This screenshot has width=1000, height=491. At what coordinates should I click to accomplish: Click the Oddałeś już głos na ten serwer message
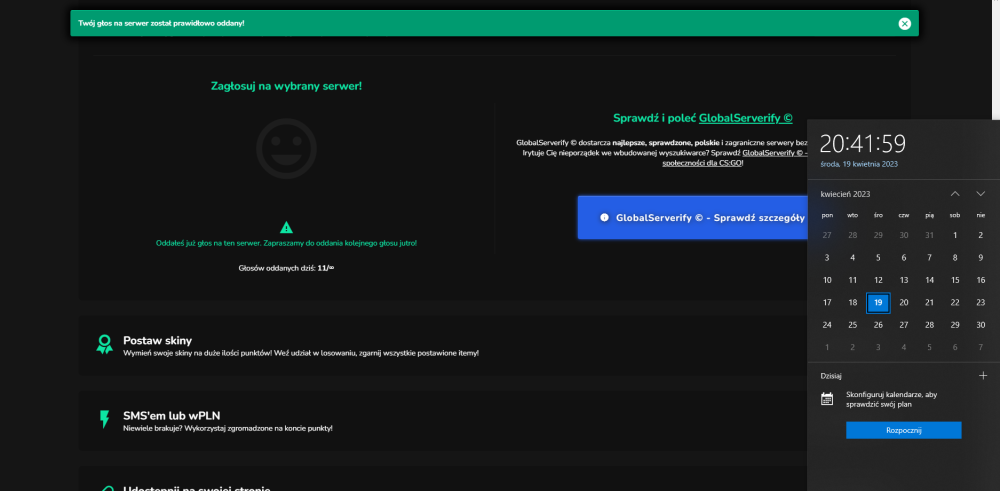286,243
